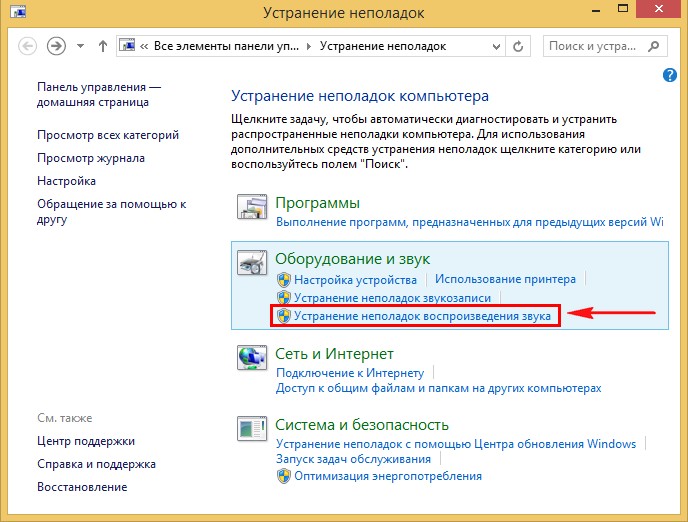The width and height of the screenshot is (688, 522).
Task: Open Центра обновления Windows troubleshooter link
Action: [x=456, y=444]
